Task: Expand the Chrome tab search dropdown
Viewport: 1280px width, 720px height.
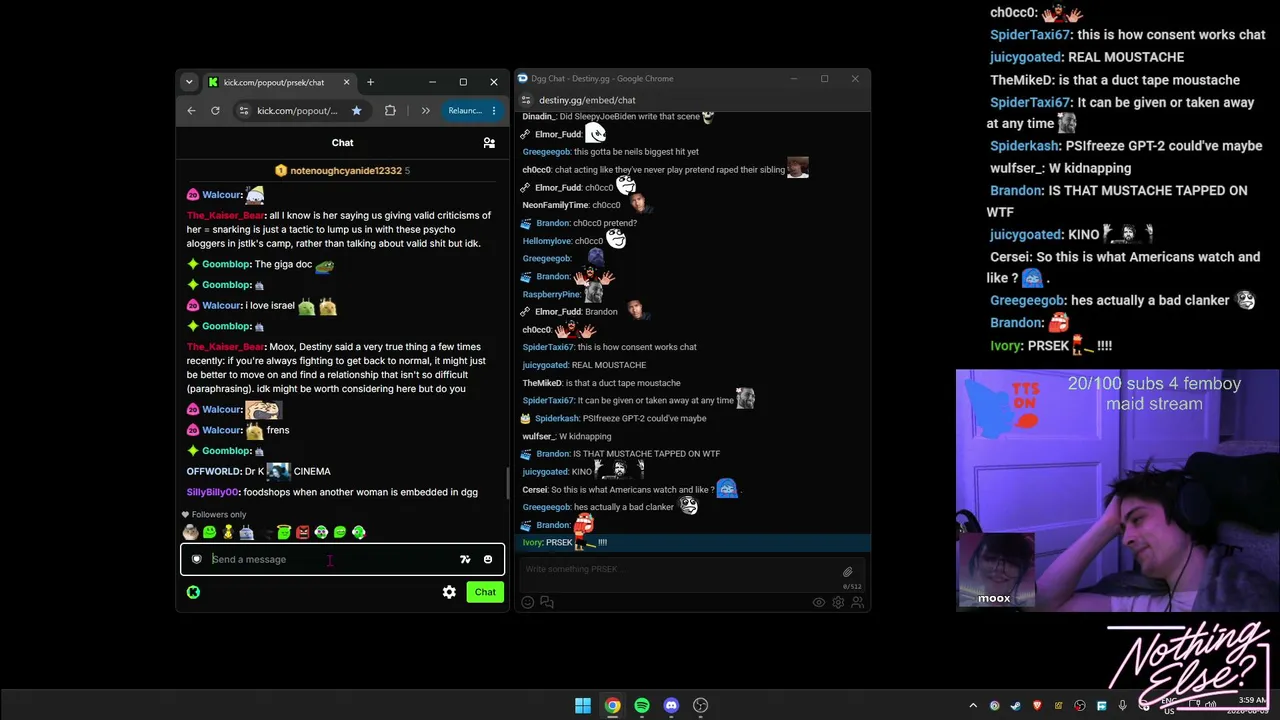Action: coord(189,82)
